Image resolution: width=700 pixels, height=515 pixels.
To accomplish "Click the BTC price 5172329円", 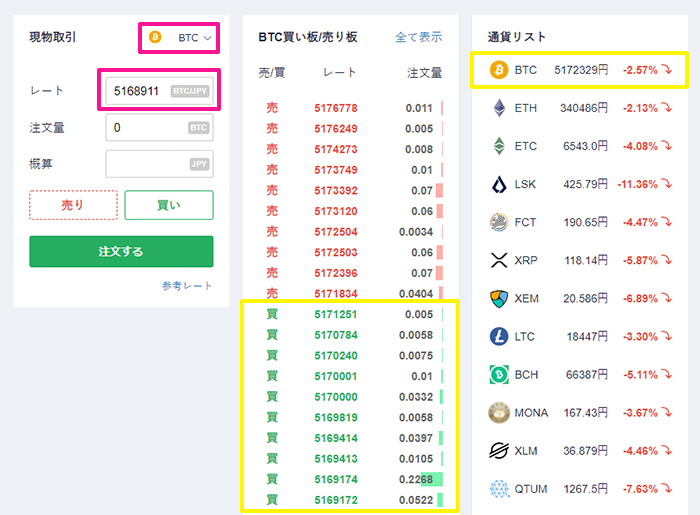I will click(581, 70).
